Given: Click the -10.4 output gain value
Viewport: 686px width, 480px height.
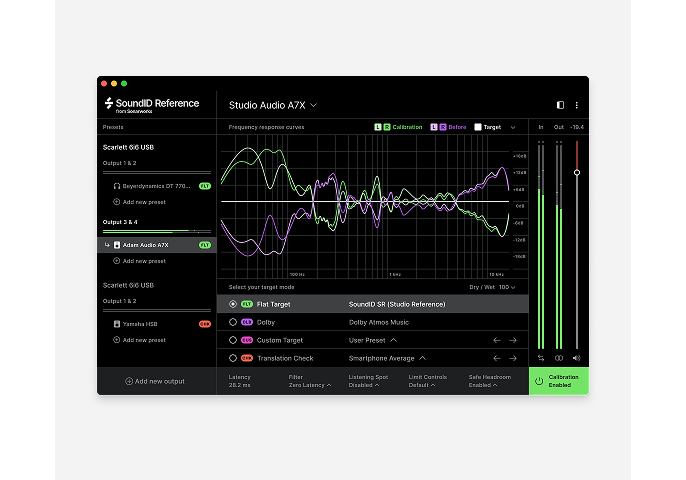Looking at the screenshot, I should [577, 127].
